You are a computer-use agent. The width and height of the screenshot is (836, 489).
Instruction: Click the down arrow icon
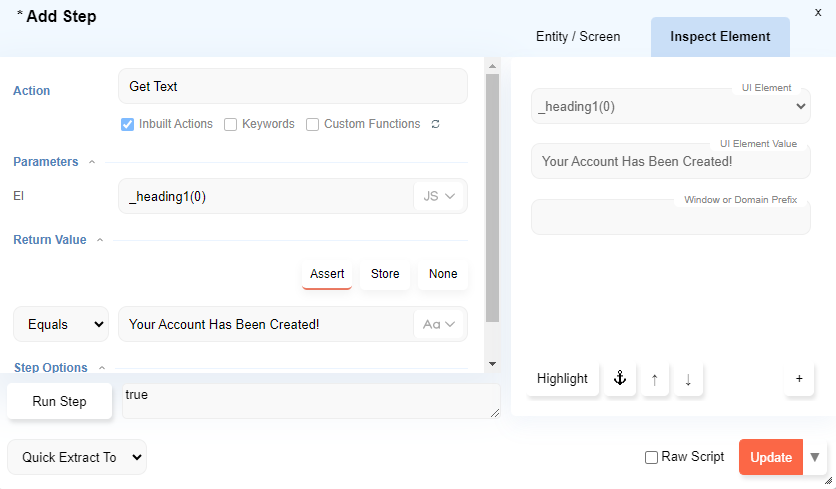point(688,379)
